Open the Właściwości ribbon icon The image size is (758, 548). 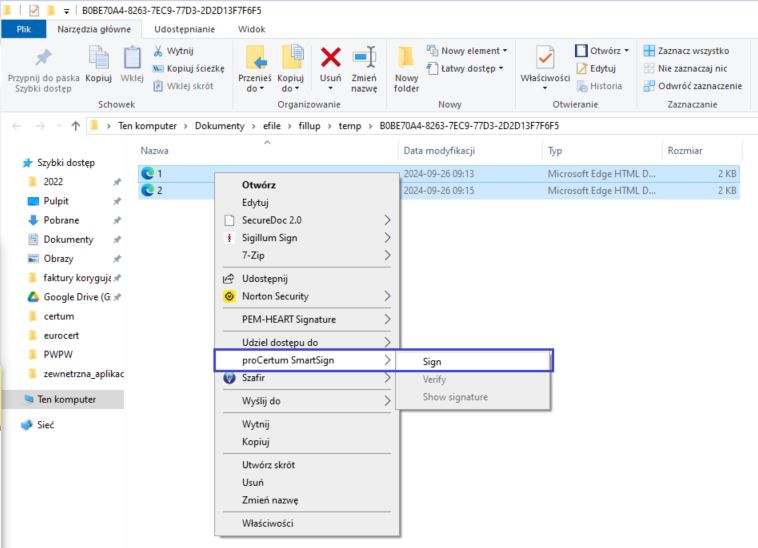click(x=545, y=58)
